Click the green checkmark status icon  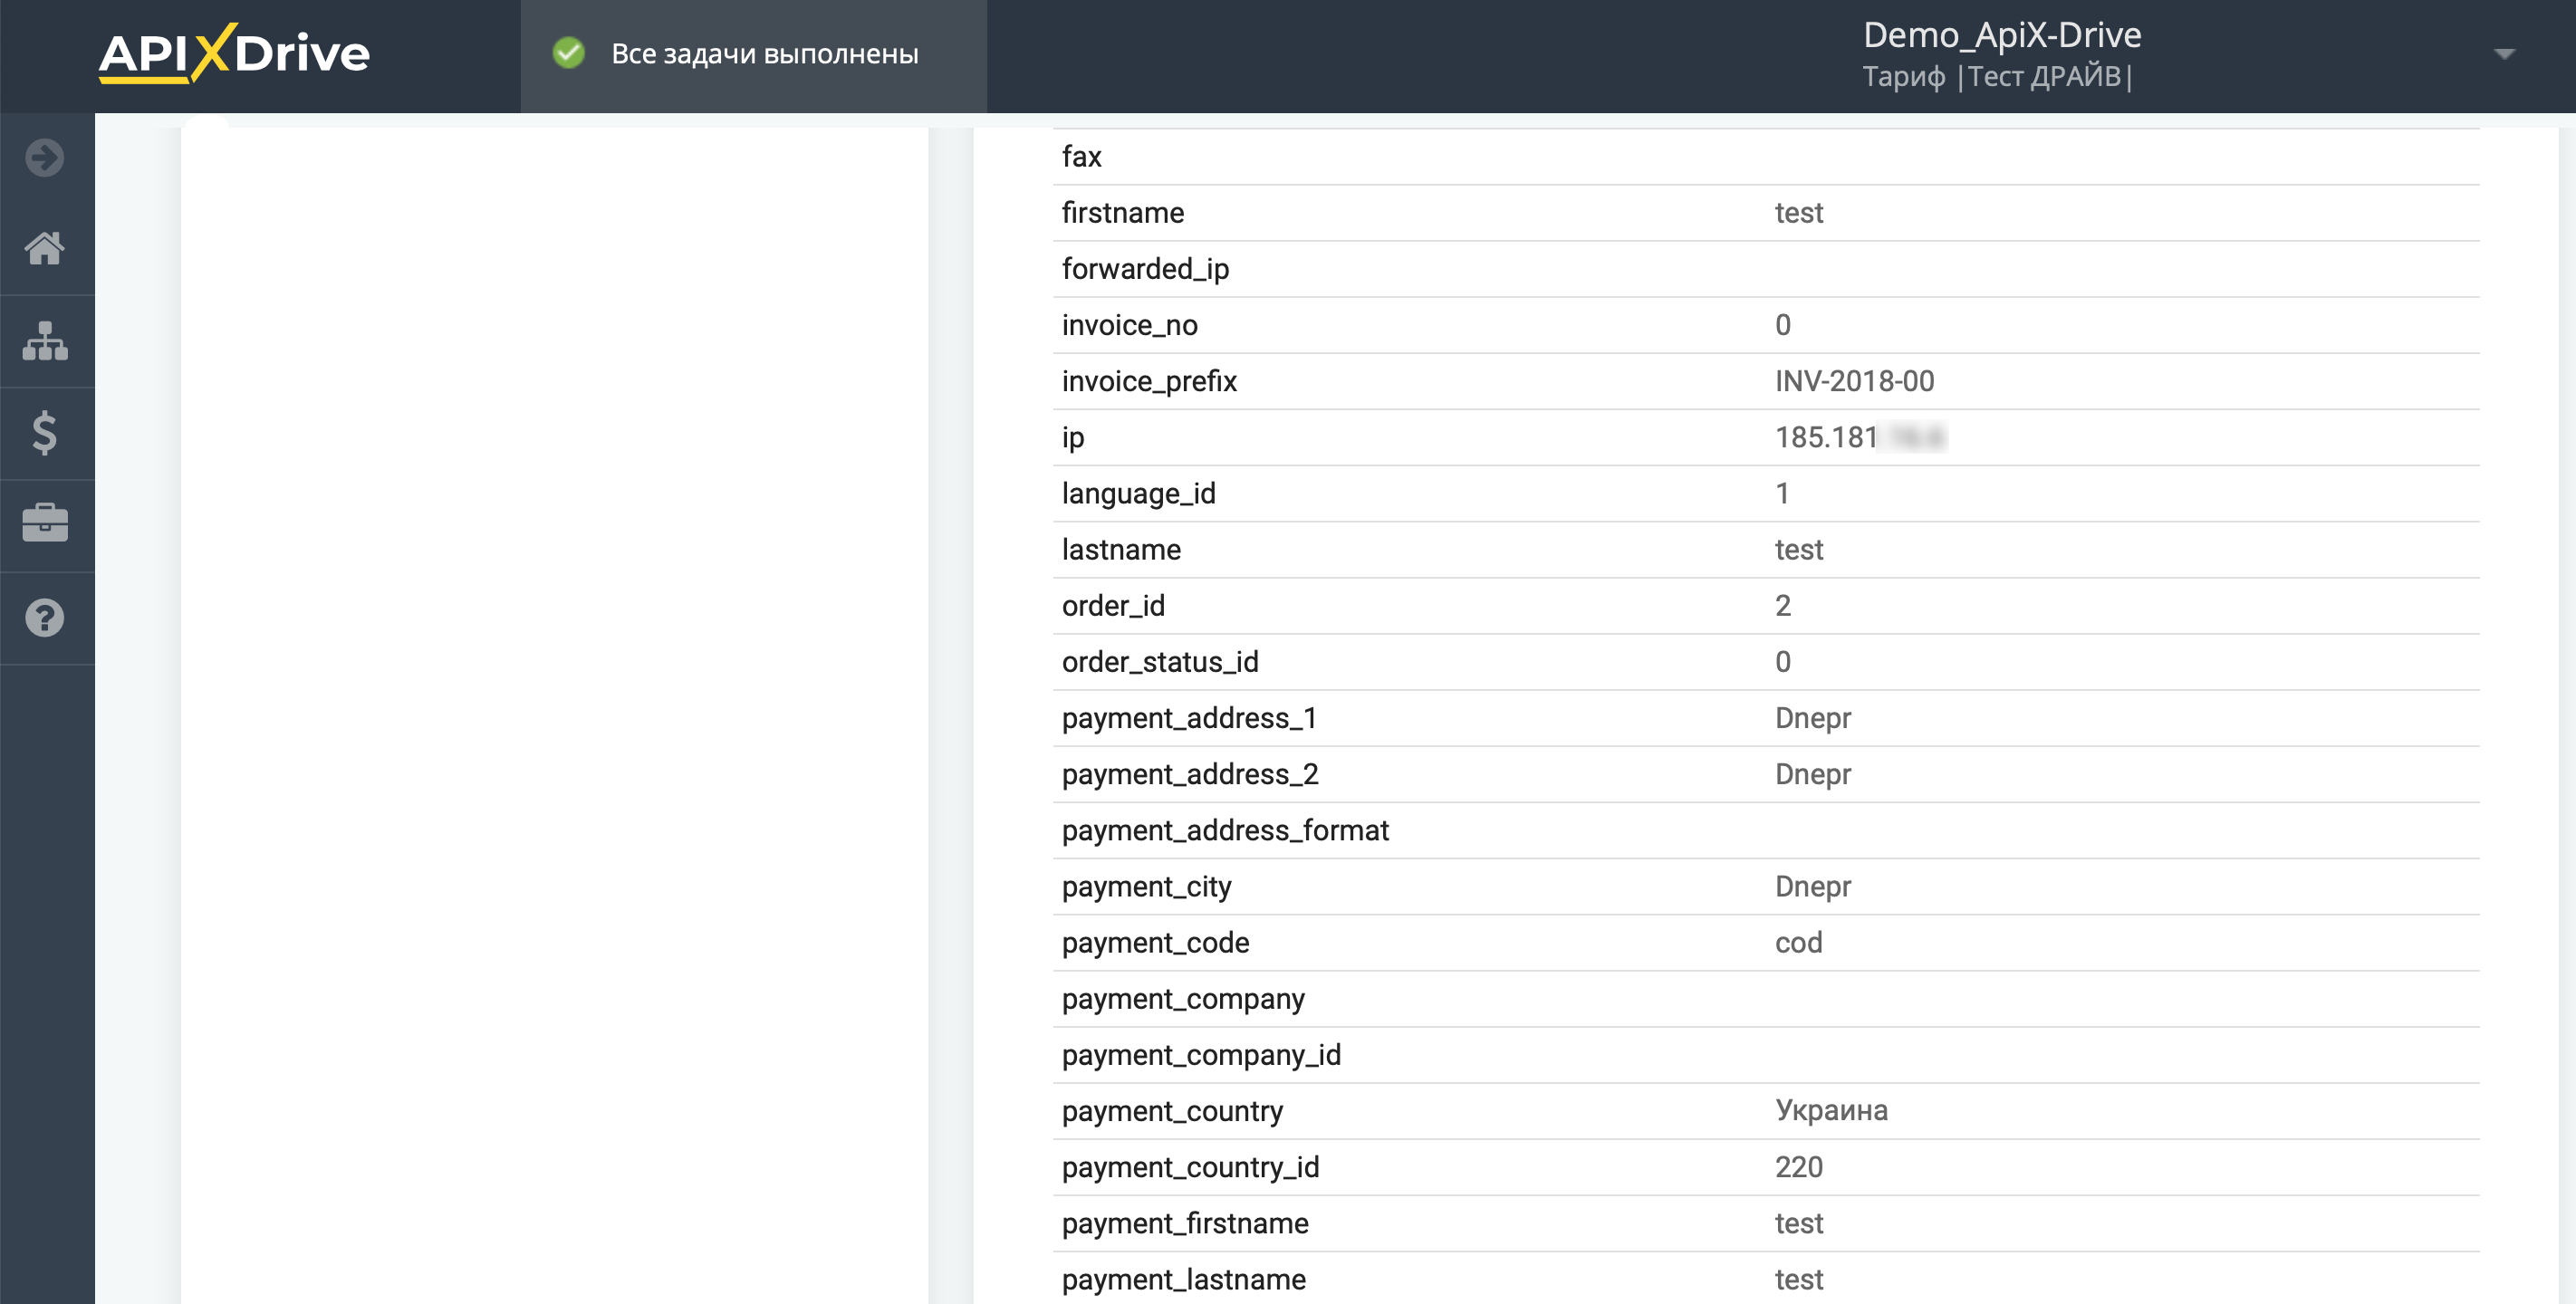coord(569,53)
